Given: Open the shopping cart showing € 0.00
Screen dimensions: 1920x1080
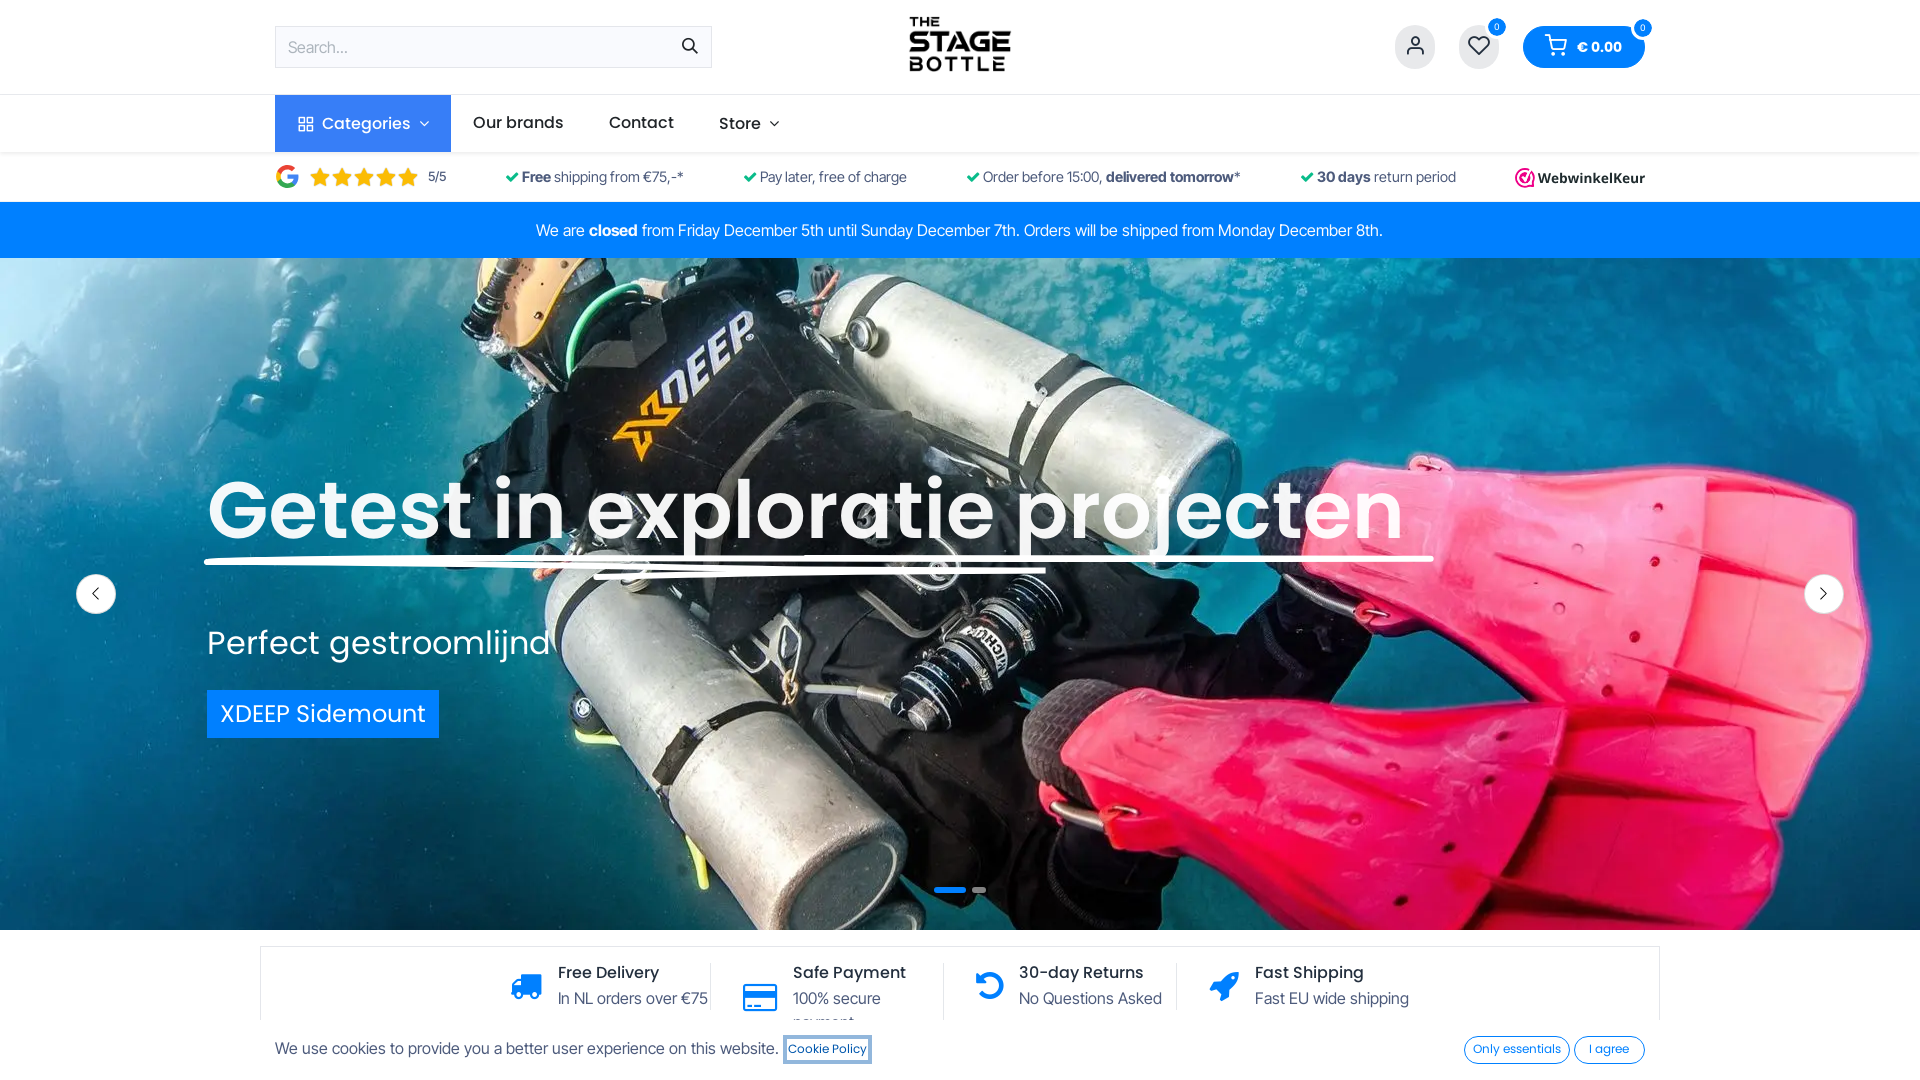Looking at the screenshot, I should (x=1583, y=47).
